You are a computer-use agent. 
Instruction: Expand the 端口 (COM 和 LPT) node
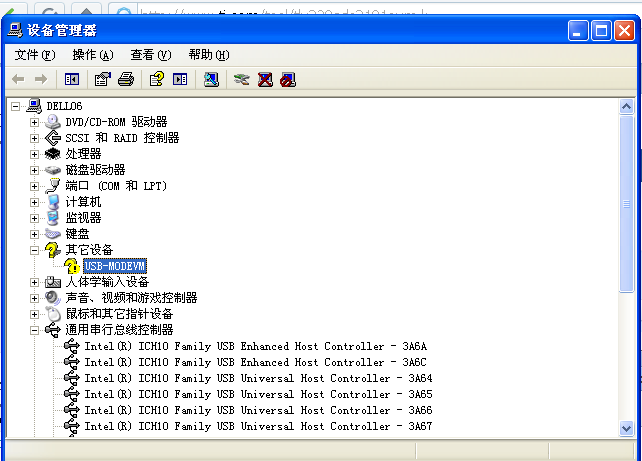pos(34,186)
